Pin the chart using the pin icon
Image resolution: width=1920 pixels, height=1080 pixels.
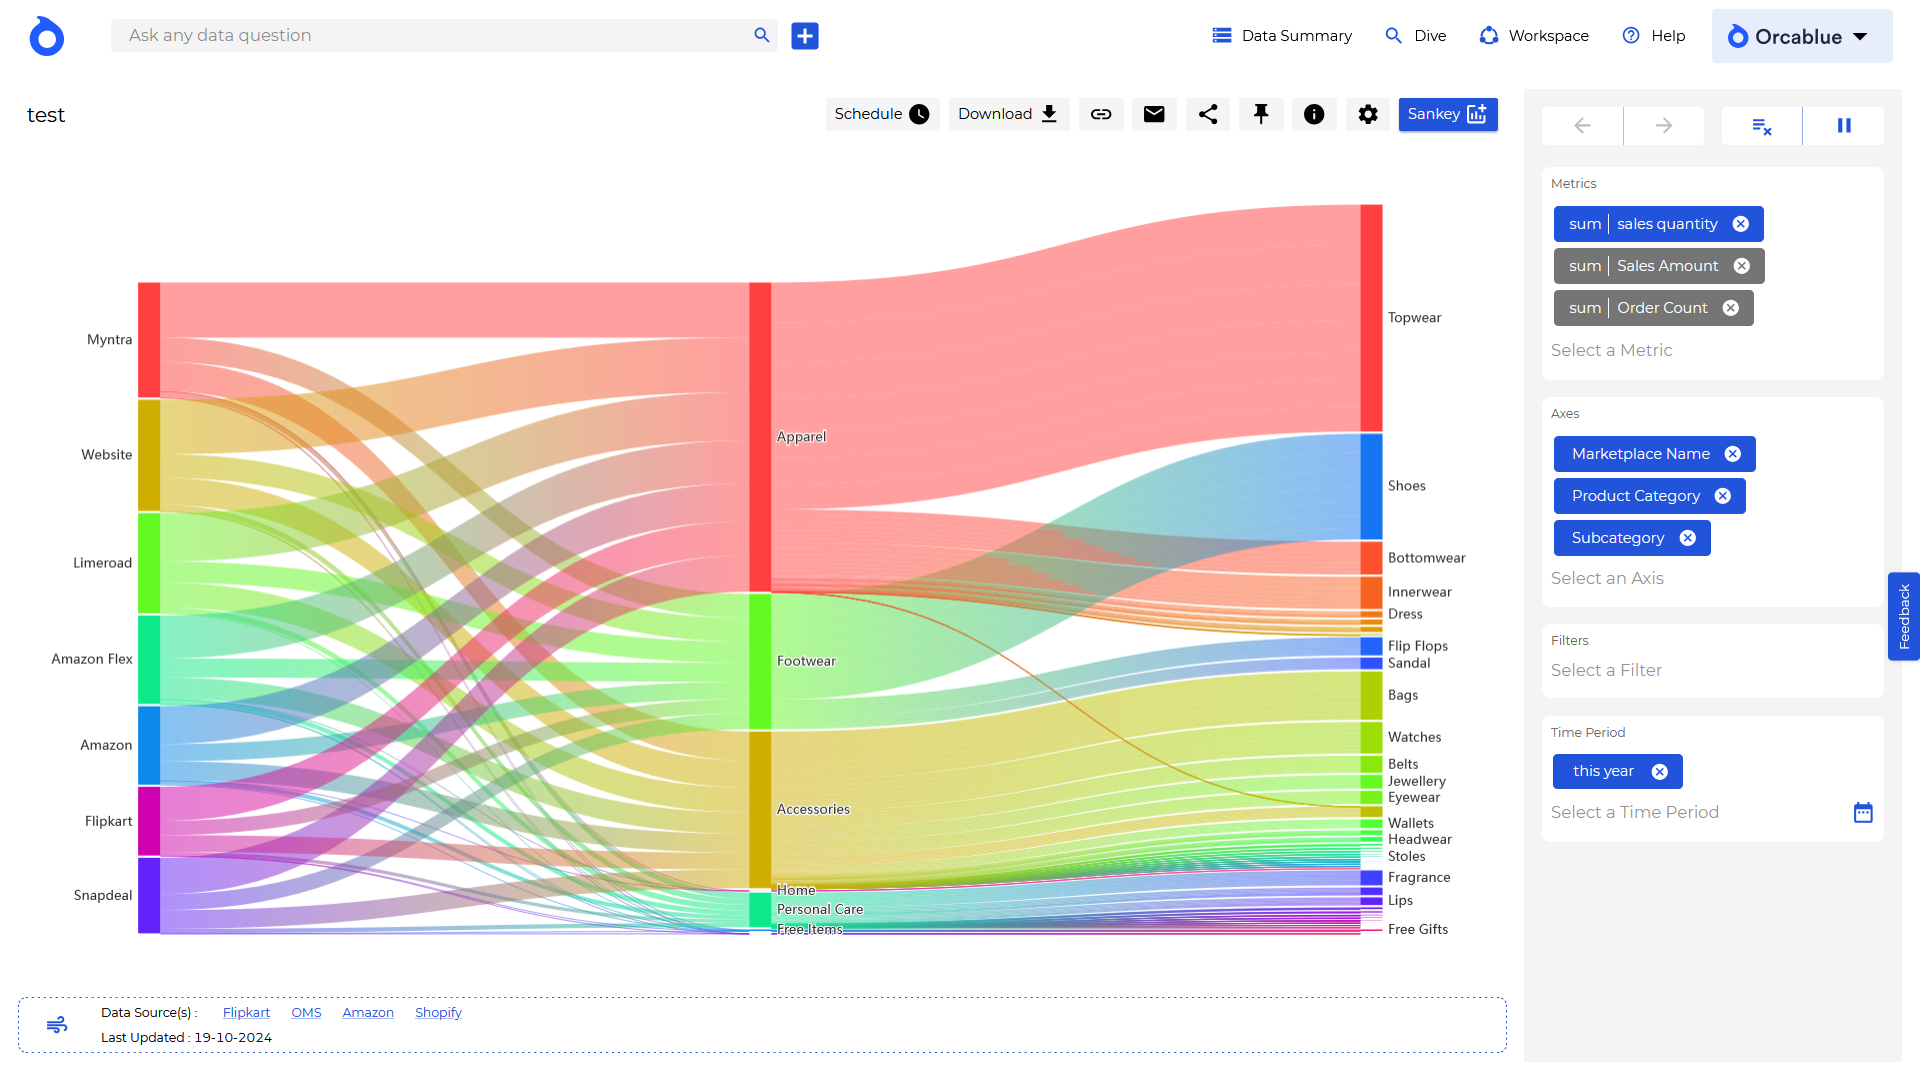point(1261,114)
